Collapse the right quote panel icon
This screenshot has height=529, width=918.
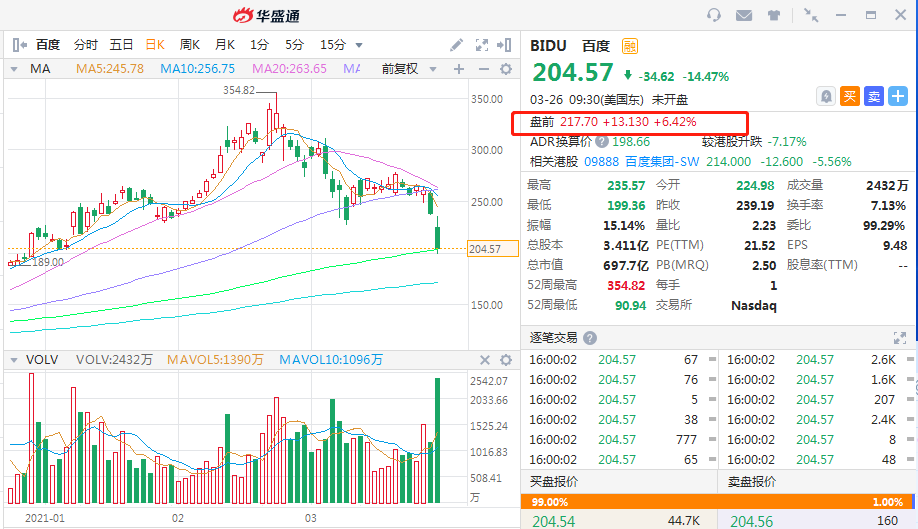[x=504, y=44]
